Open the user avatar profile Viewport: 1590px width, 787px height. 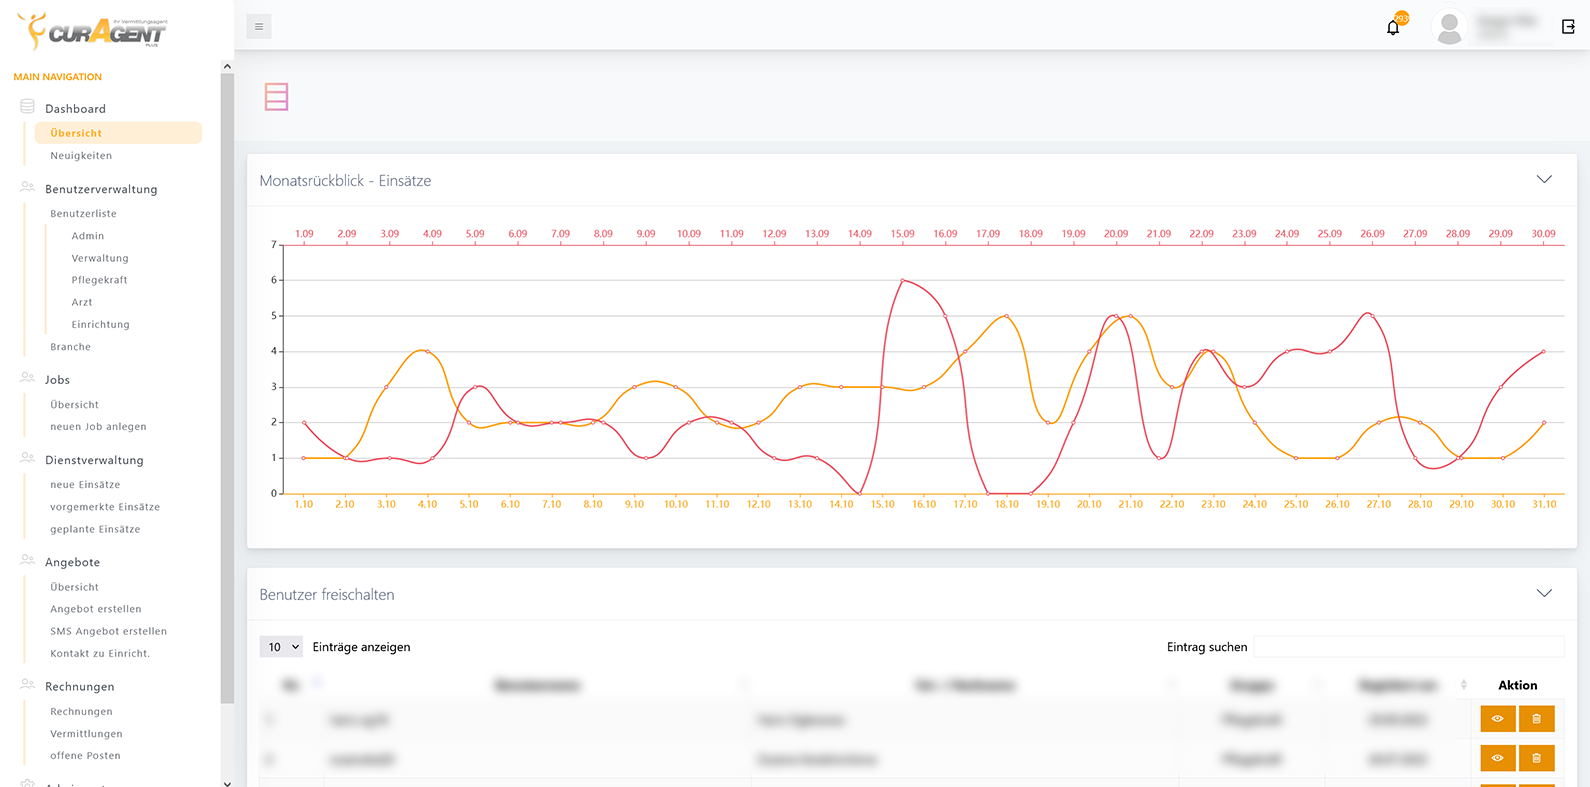coord(1449,28)
